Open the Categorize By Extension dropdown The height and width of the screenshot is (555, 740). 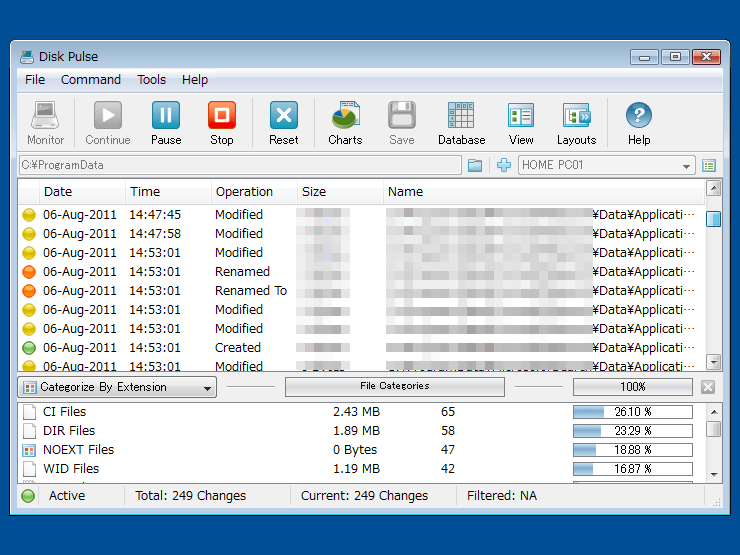click(118, 387)
